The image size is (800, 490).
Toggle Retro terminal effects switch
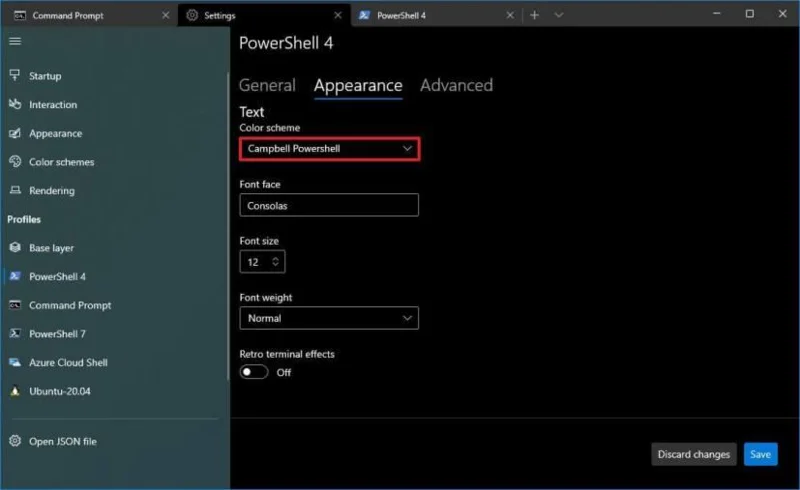tap(254, 372)
